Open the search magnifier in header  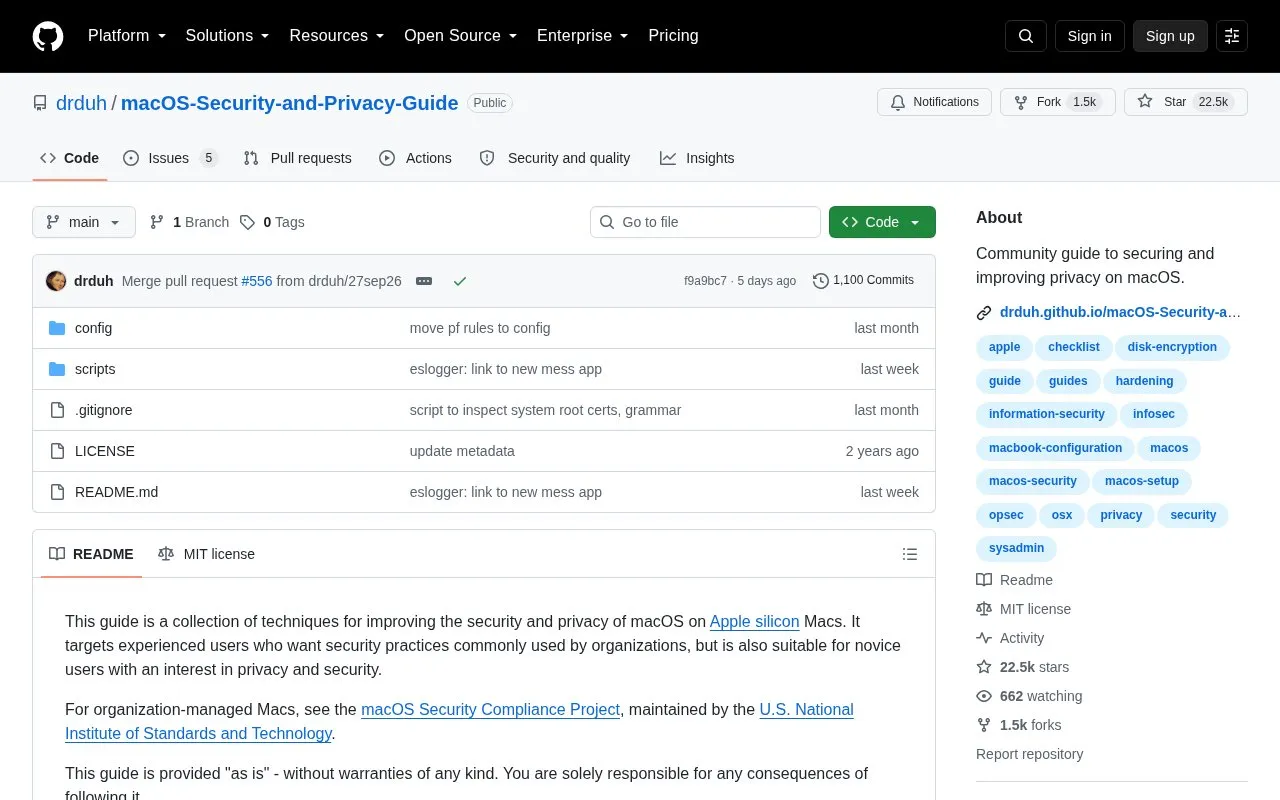pos(1026,36)
